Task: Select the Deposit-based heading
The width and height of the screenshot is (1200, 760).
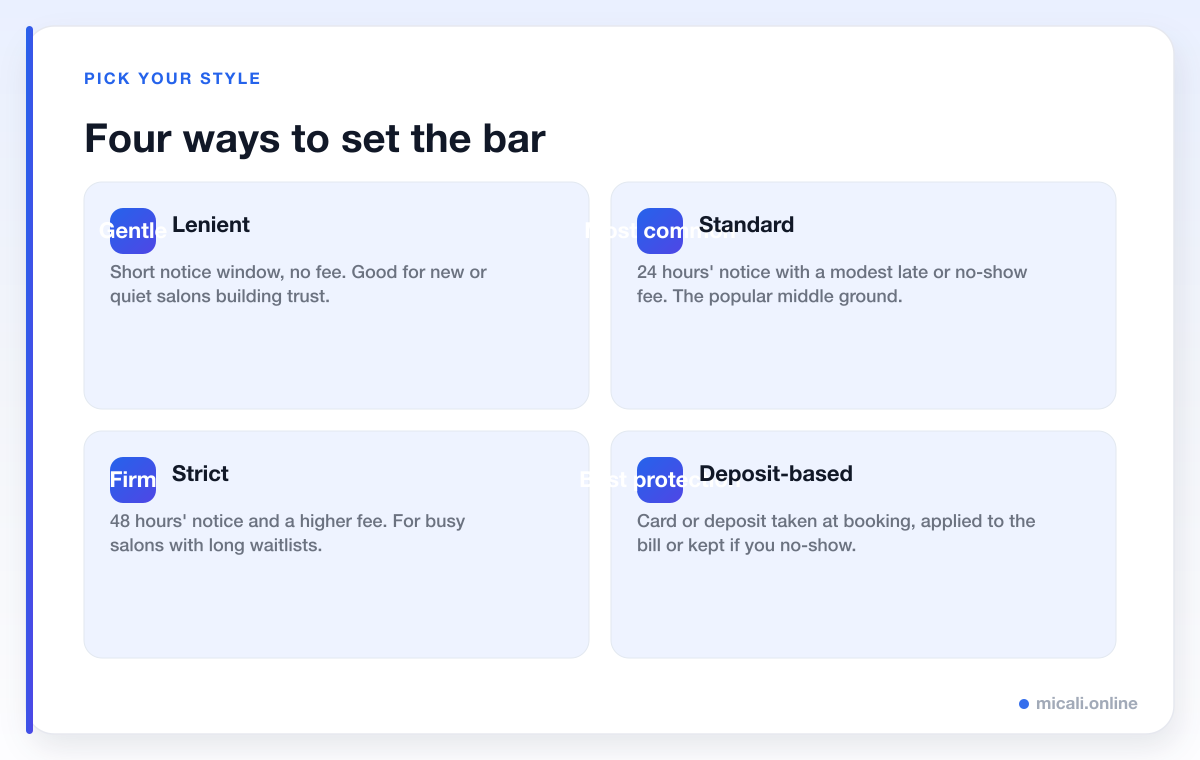Action: pos(776,474)
